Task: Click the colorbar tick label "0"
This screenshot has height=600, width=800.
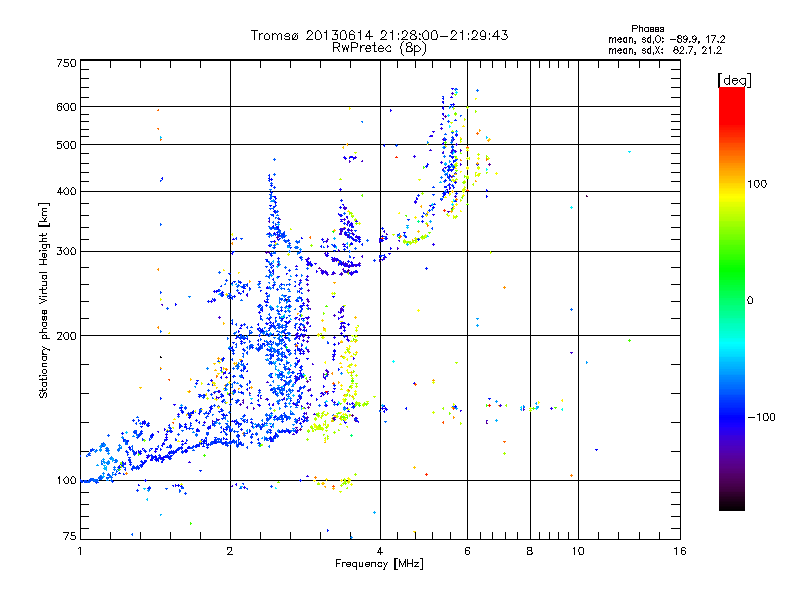Action: [750, 301]
